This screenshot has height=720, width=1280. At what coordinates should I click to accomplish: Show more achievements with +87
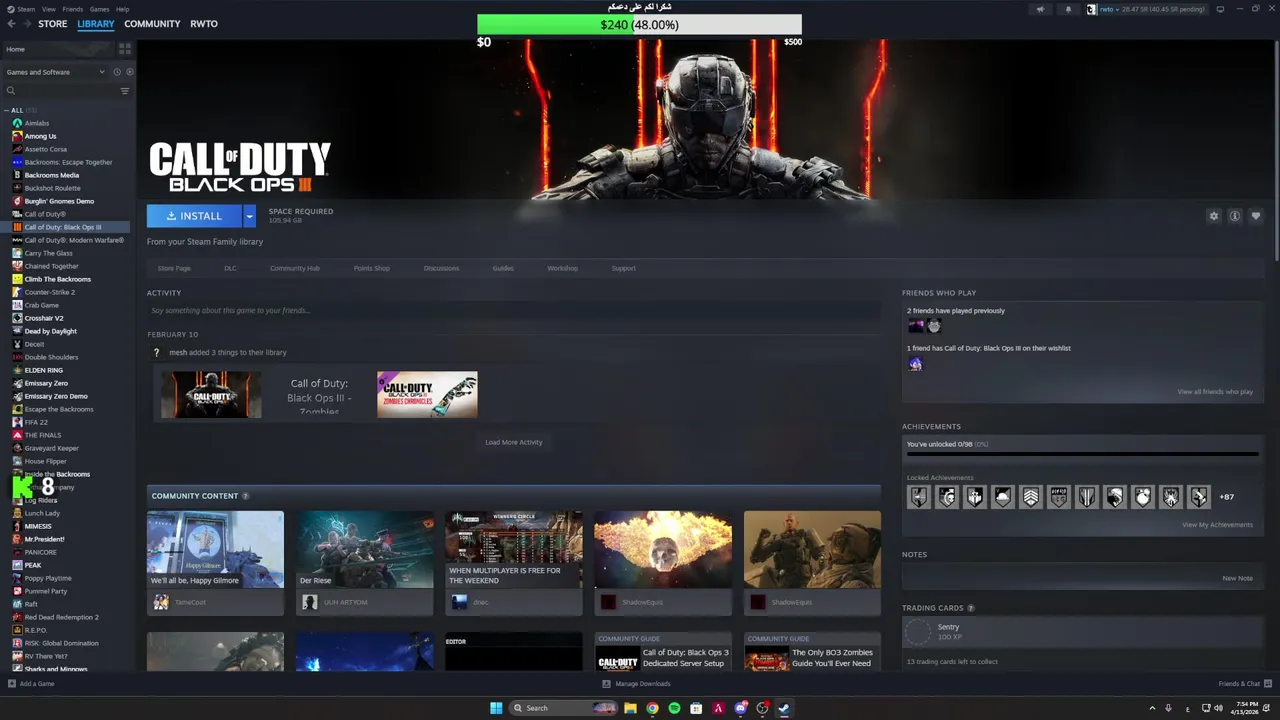(1226, 497)
